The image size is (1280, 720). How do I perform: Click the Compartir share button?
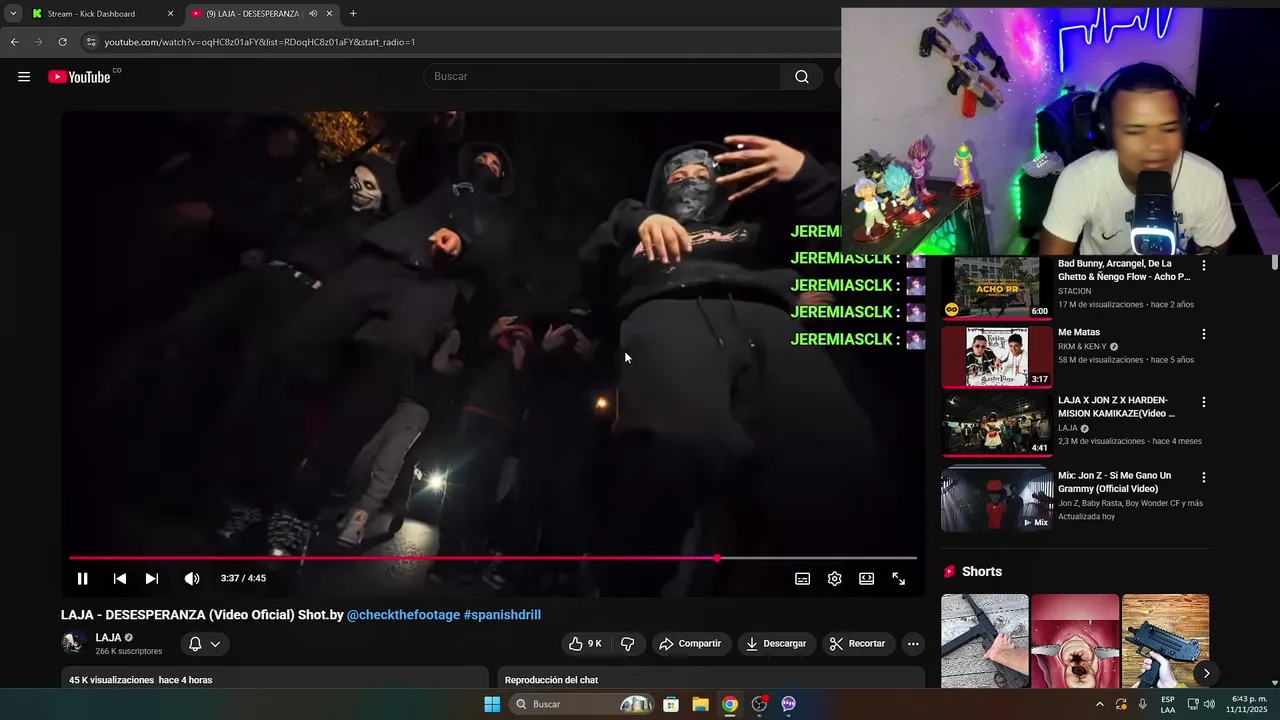coord(690,644)
